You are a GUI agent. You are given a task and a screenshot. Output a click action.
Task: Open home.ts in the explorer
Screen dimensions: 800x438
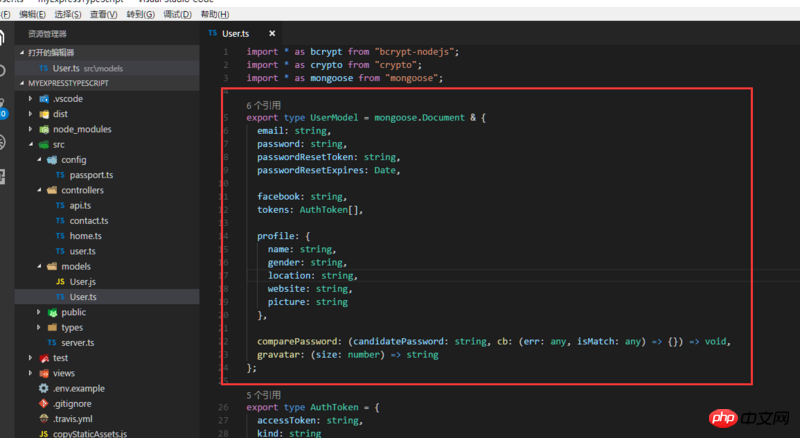pos(86,236)
